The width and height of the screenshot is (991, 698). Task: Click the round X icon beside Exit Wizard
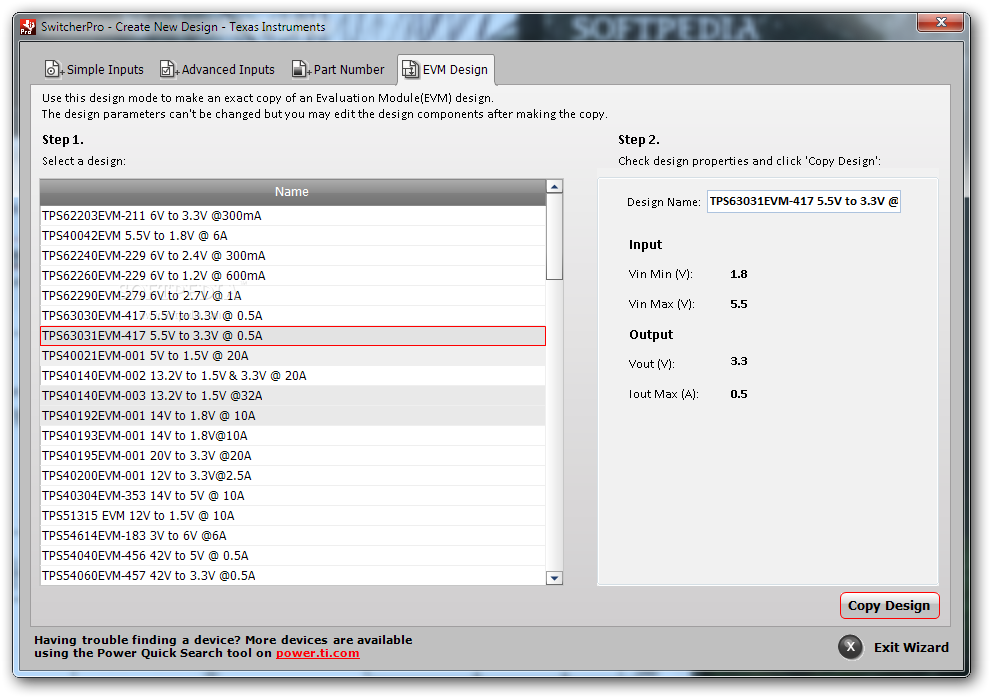[851, 647]
